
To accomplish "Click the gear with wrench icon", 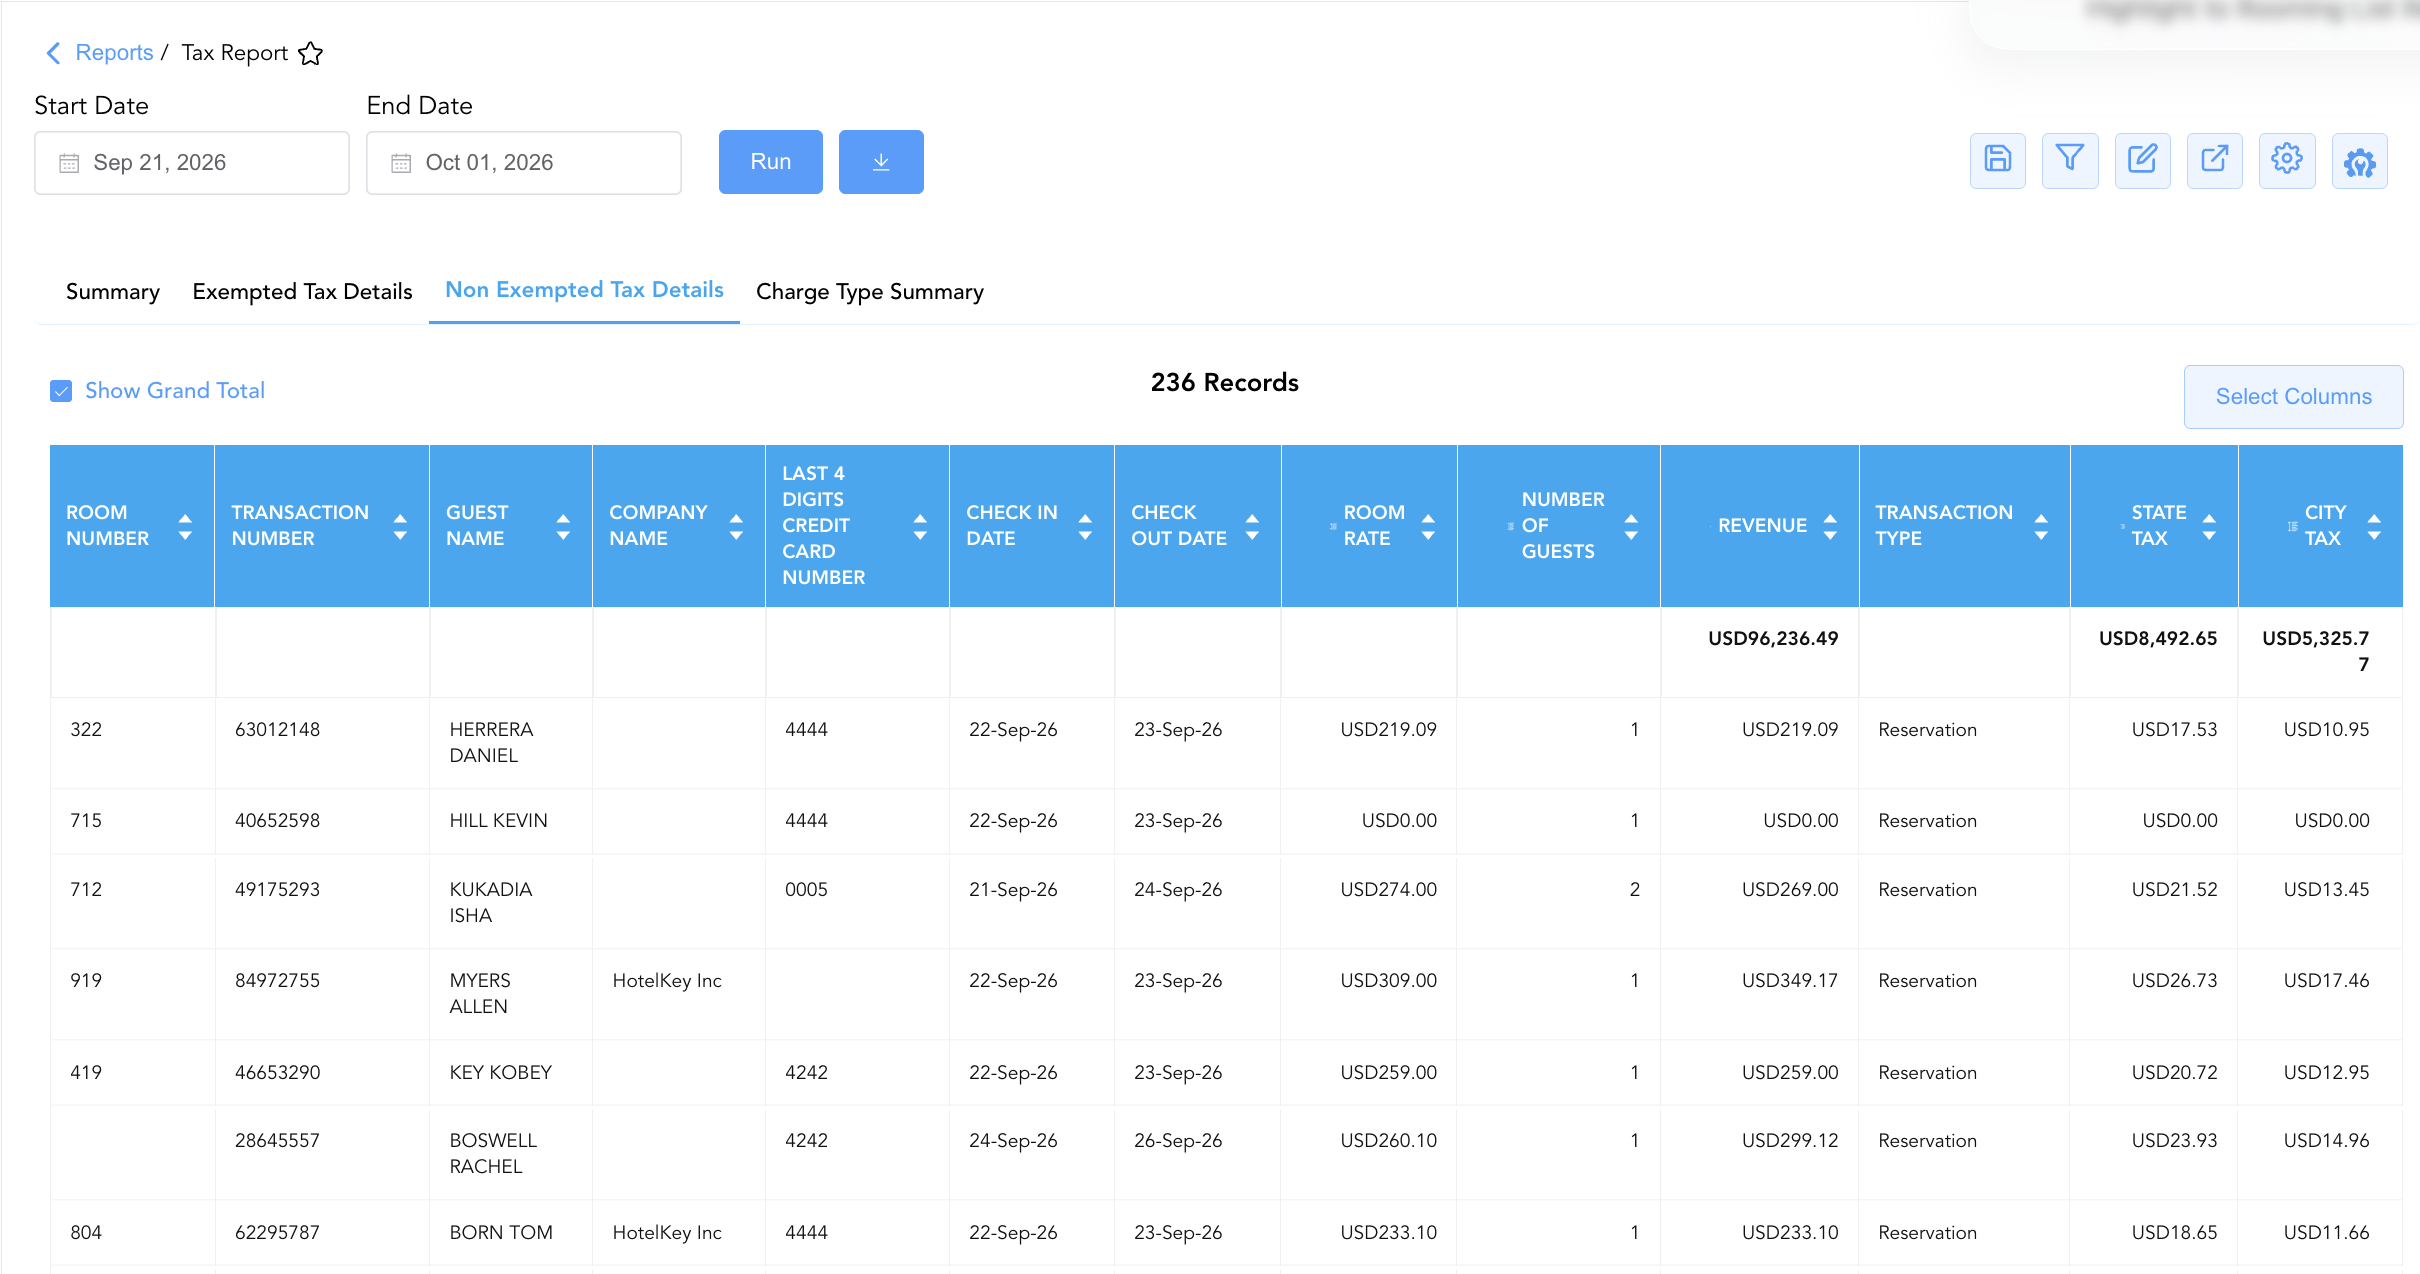I will 2359,160.
